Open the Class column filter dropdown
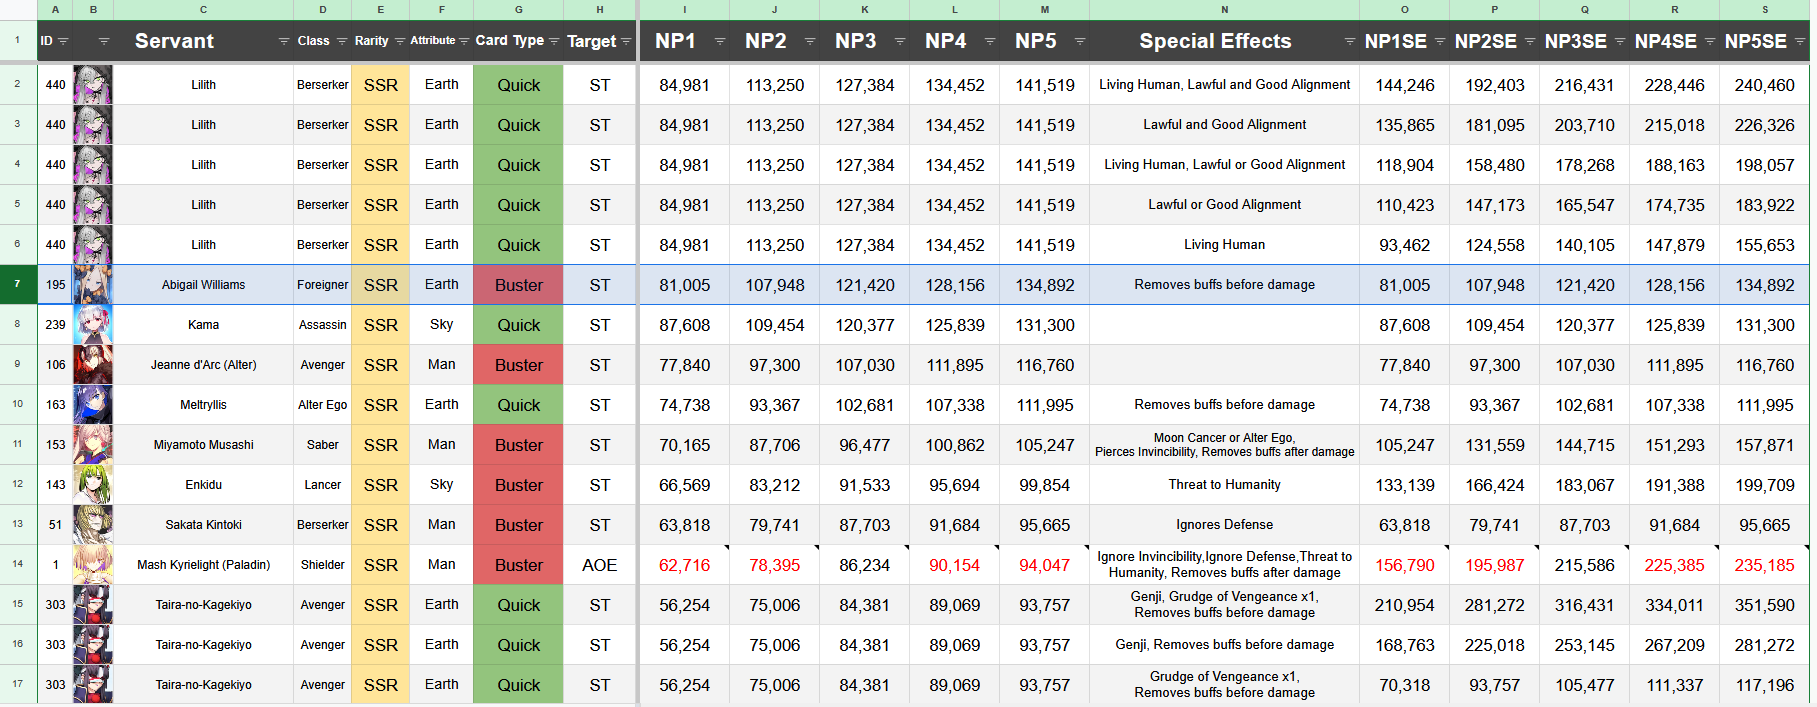 click(342, 41)
